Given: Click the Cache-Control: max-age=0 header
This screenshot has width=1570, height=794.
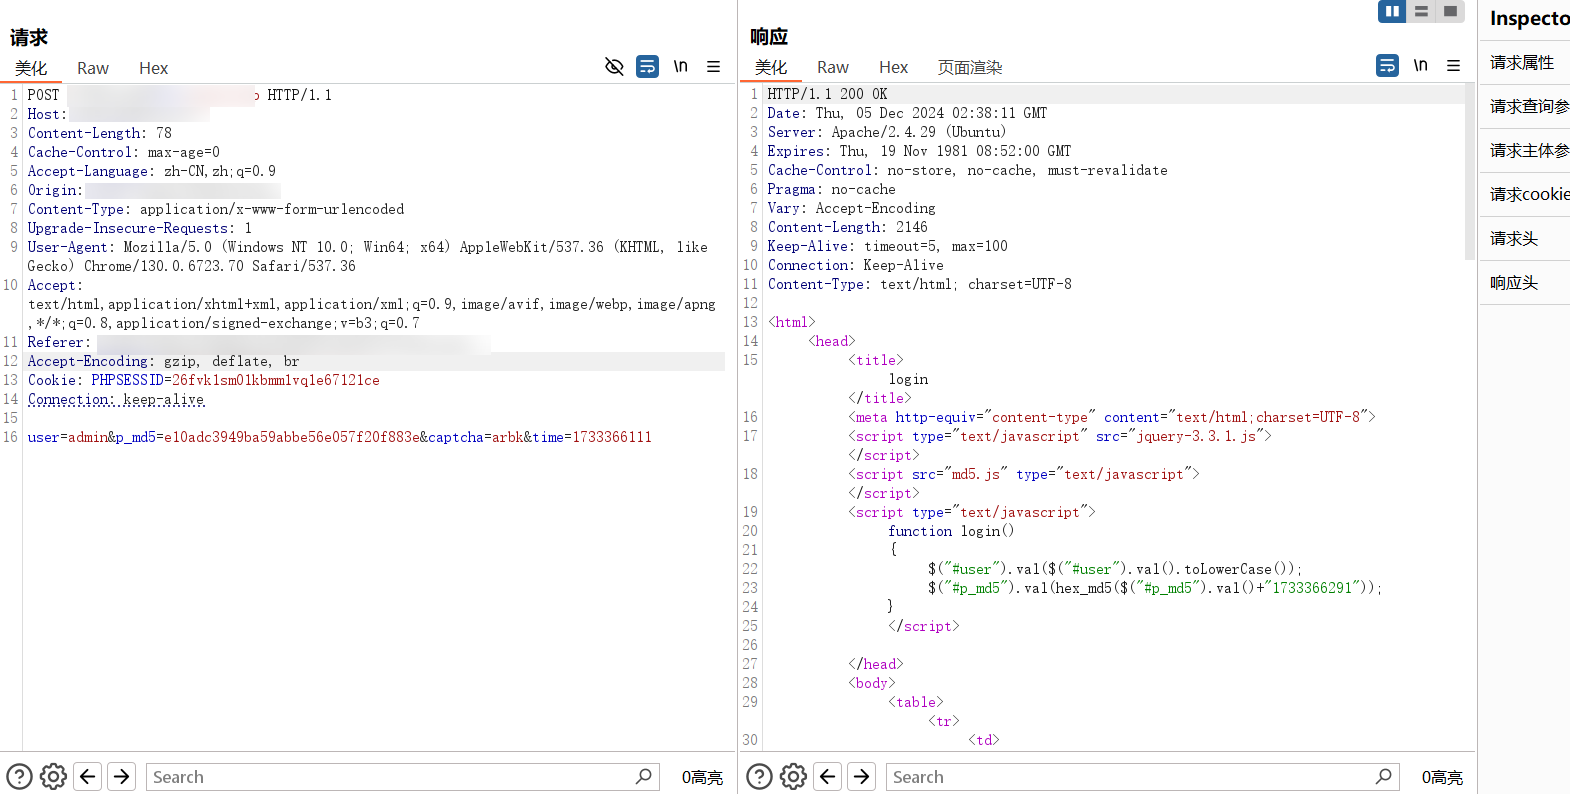Looking at the screenshot, I should pos(124,152).
